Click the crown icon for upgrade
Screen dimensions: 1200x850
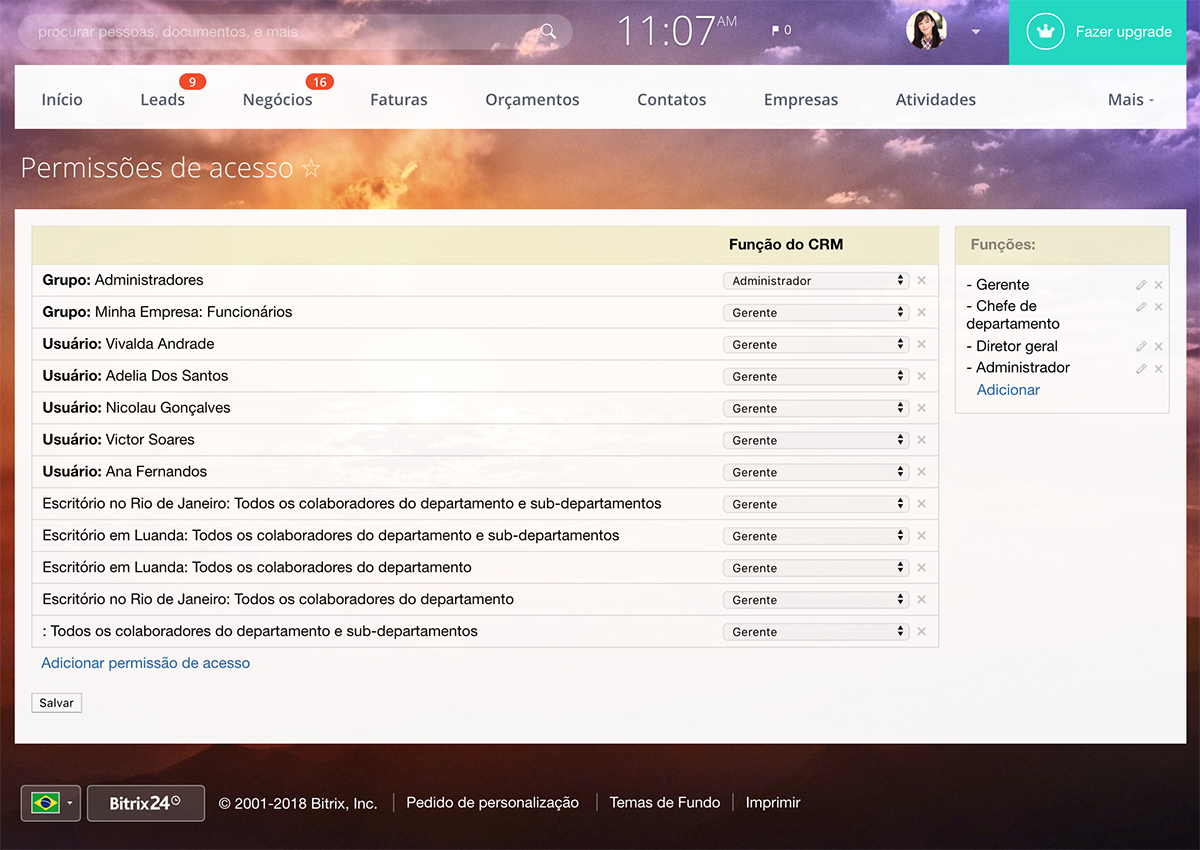point(1046,32)
